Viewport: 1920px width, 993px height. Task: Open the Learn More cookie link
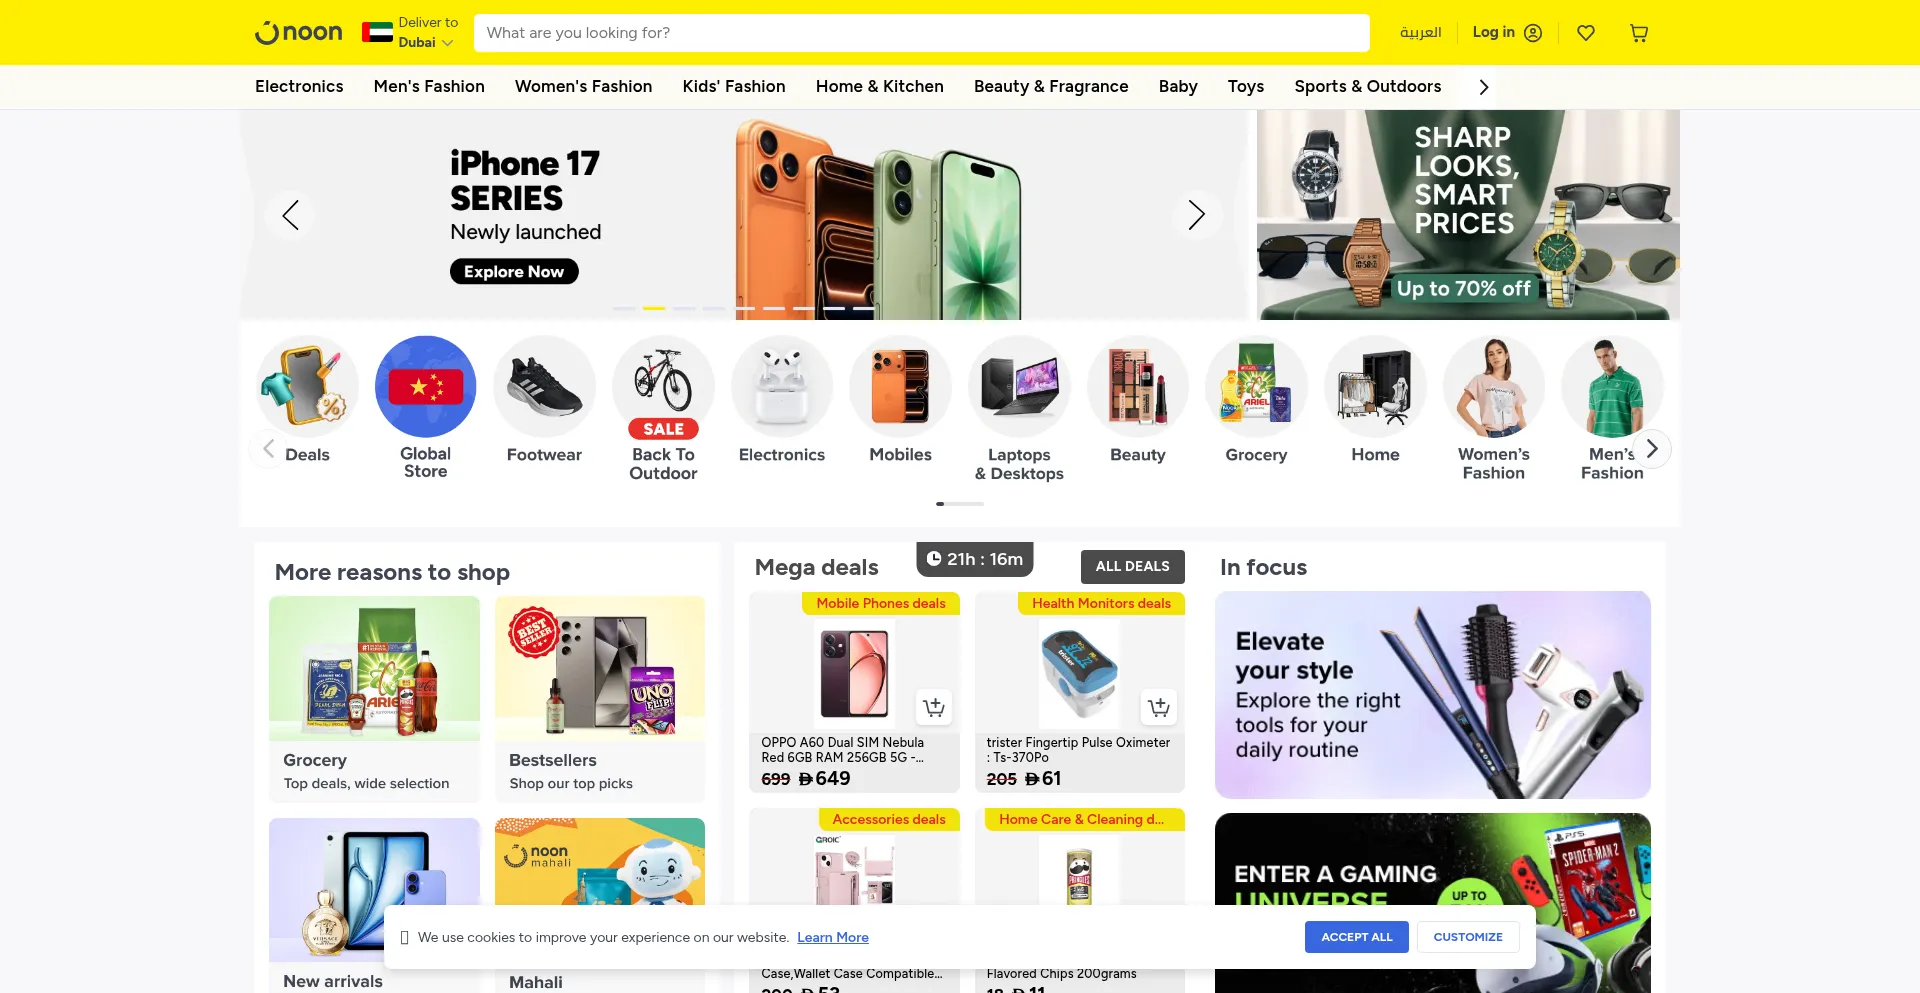[x=833, y=938]
